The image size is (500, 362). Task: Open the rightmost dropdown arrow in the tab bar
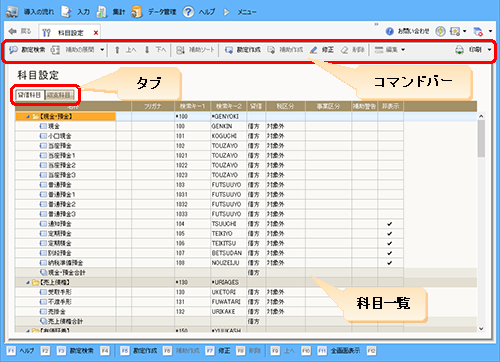click(x=490, y=31)
